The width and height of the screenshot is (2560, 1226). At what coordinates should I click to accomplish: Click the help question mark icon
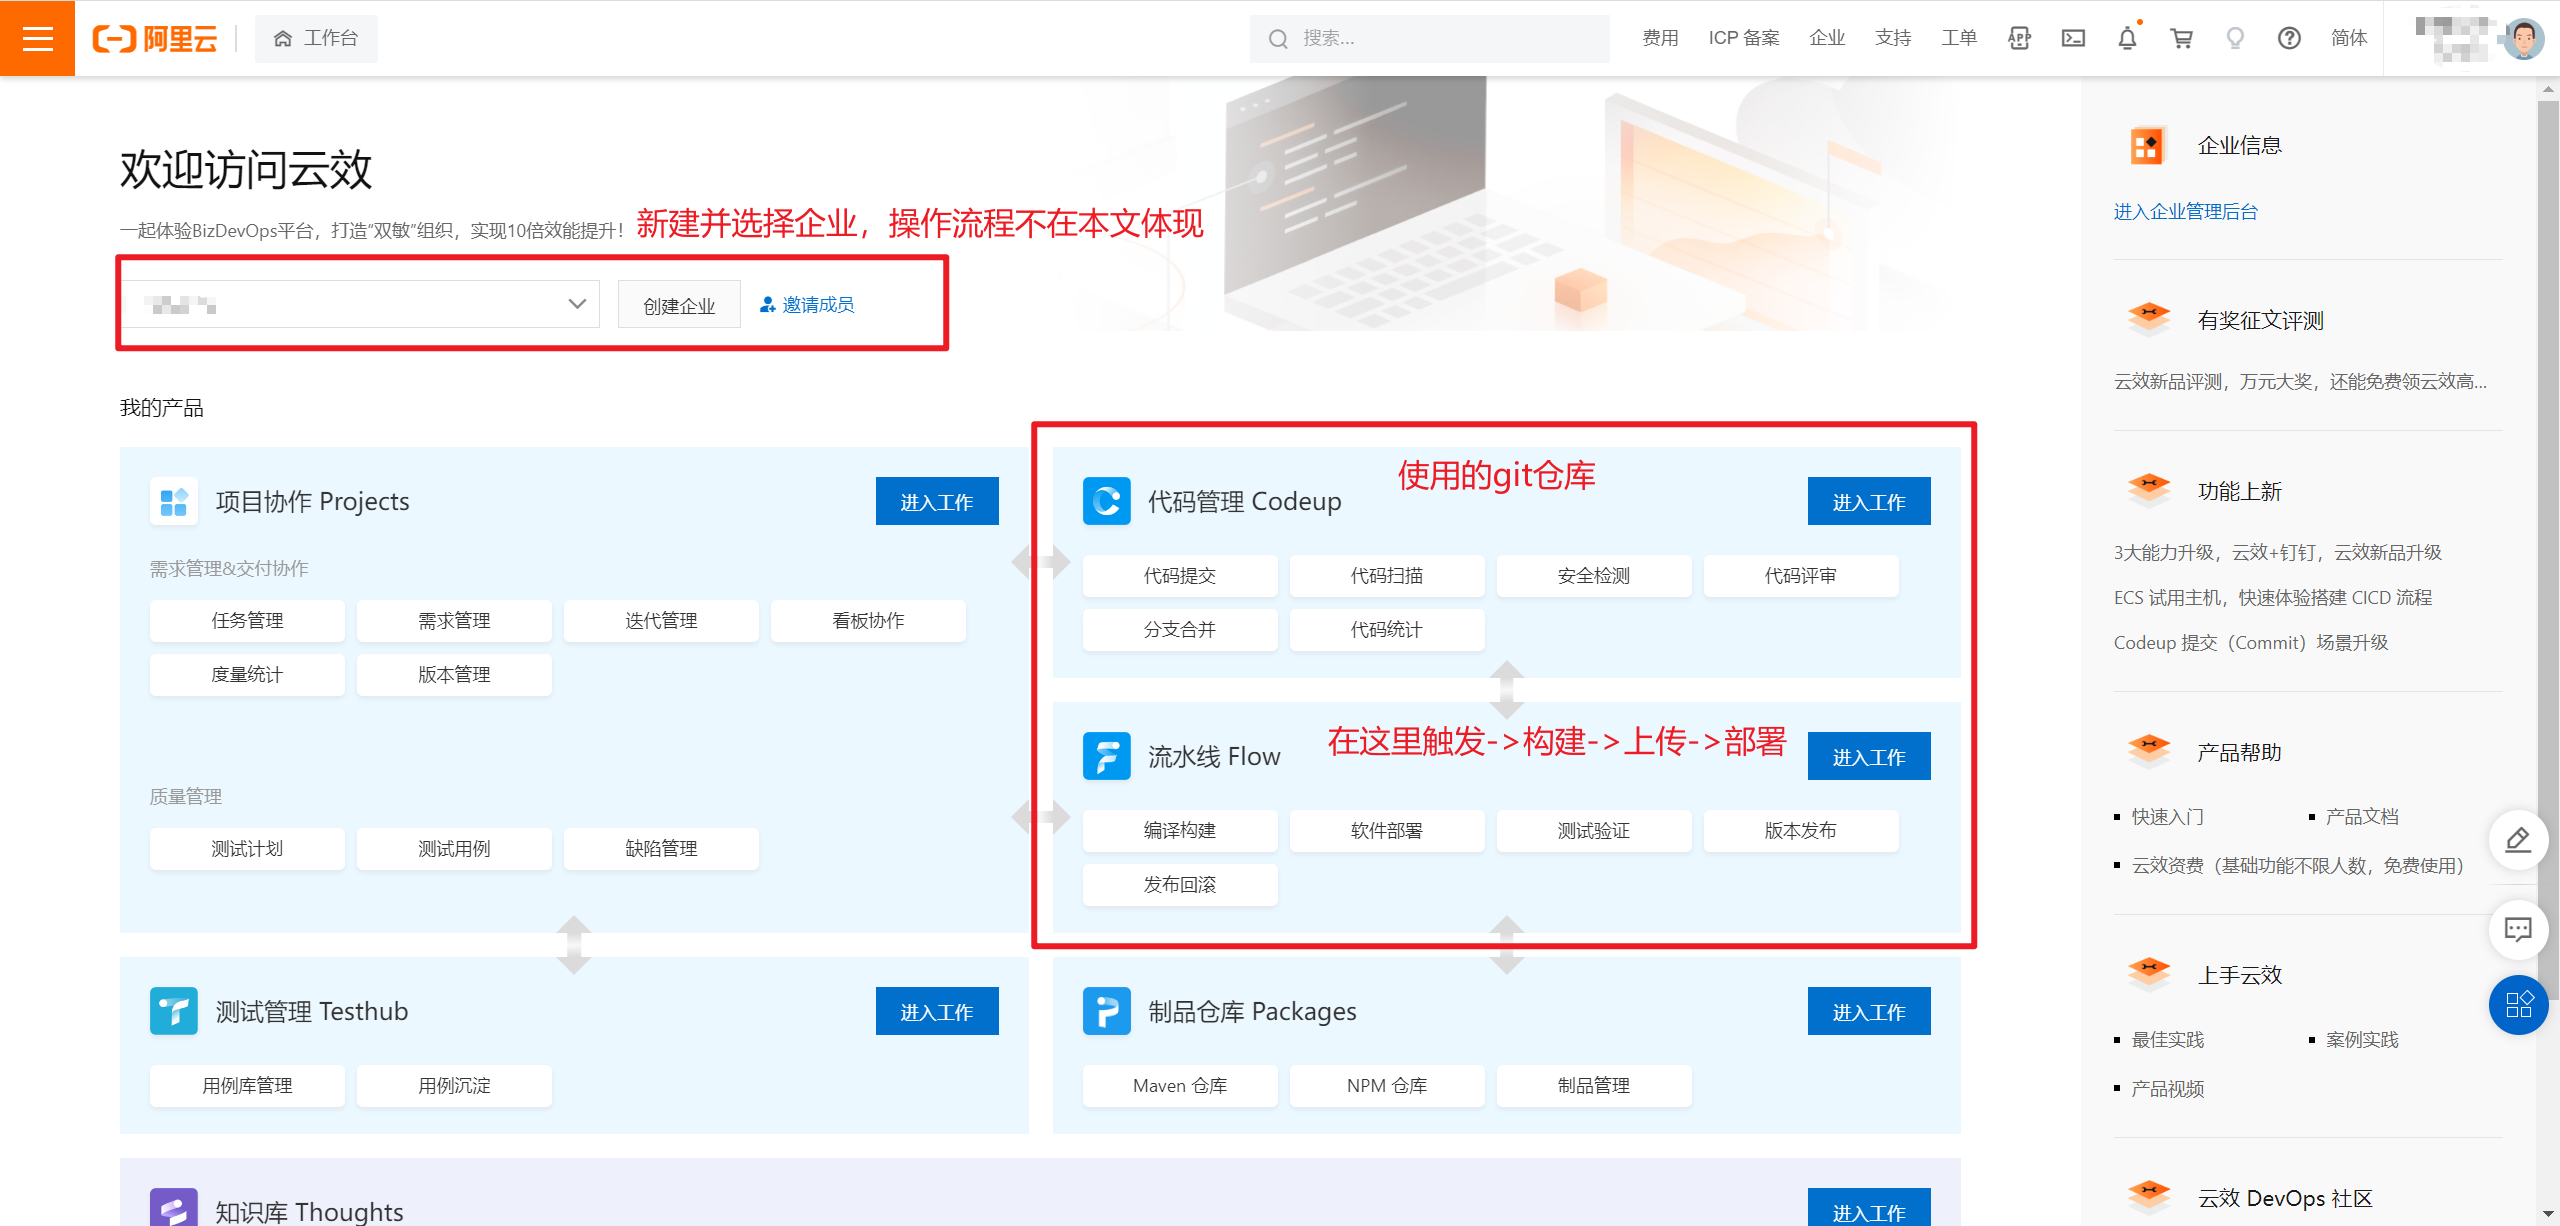pyautogui.click(x=2289, y=38)
